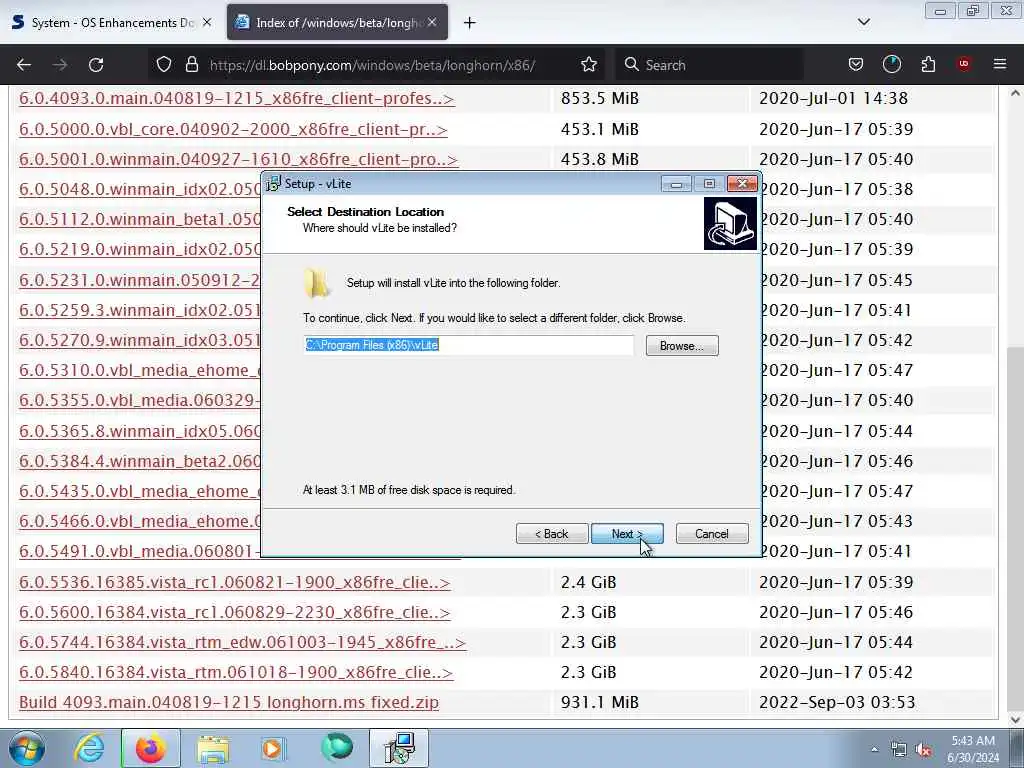
Task: Open the 6.0.4093.0.main.040819-1215 link
Action: (x=236, y=99)
